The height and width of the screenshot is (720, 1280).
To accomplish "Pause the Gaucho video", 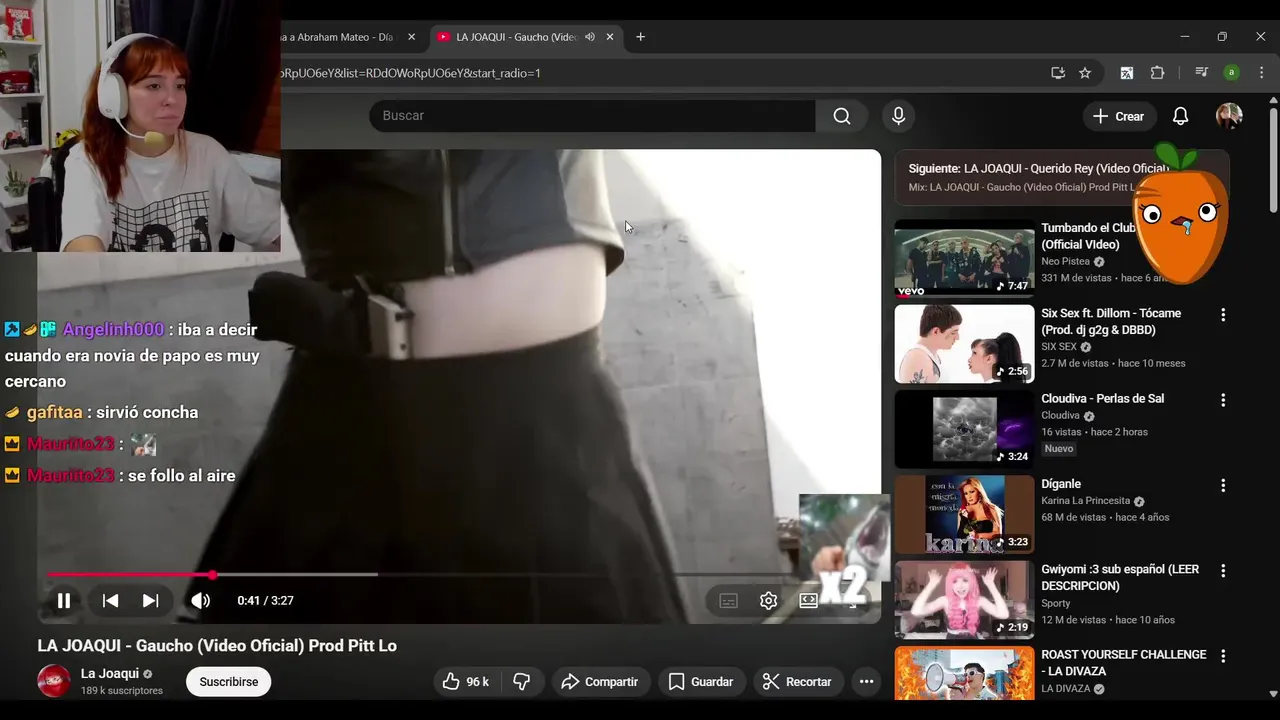I will (x=63, y=601).
